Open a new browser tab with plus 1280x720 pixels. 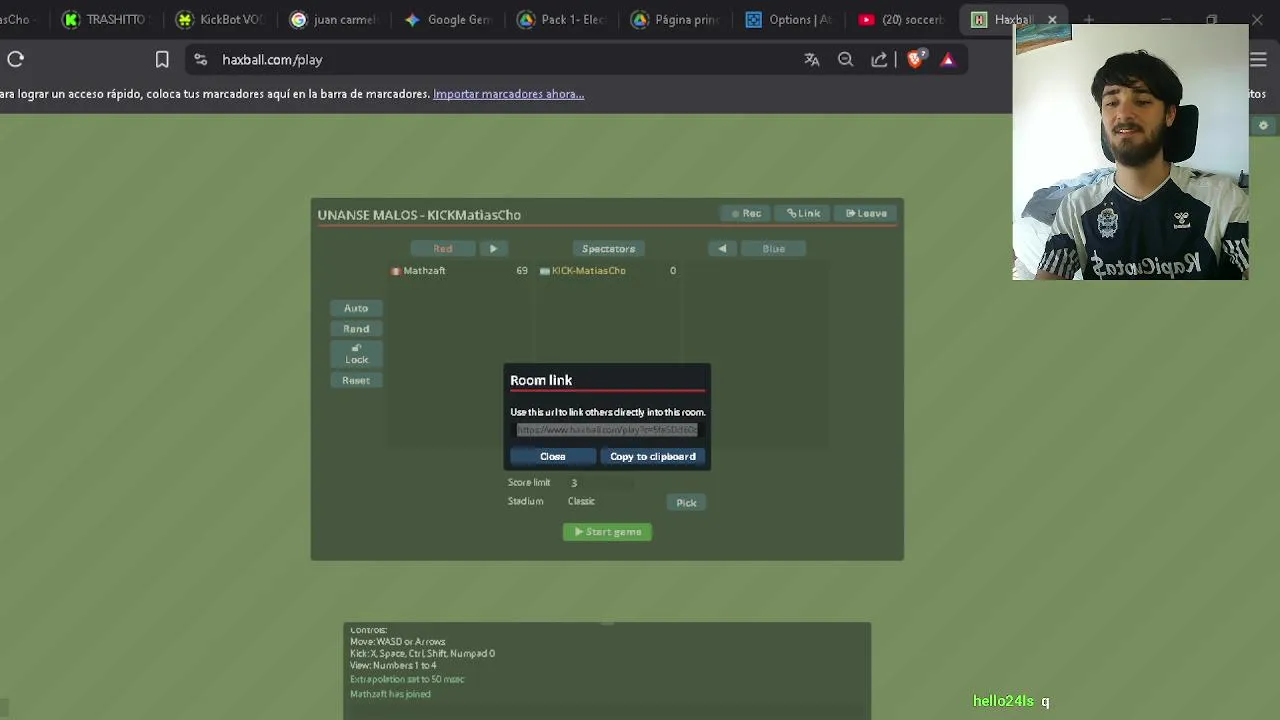[x=1089, y=19]
